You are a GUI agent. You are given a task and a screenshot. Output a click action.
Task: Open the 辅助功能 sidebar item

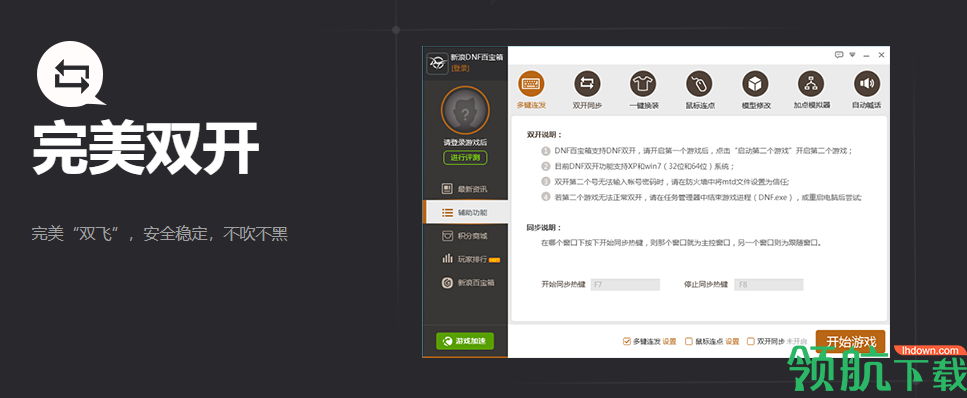pyautogui.click(x=465, y=212)
